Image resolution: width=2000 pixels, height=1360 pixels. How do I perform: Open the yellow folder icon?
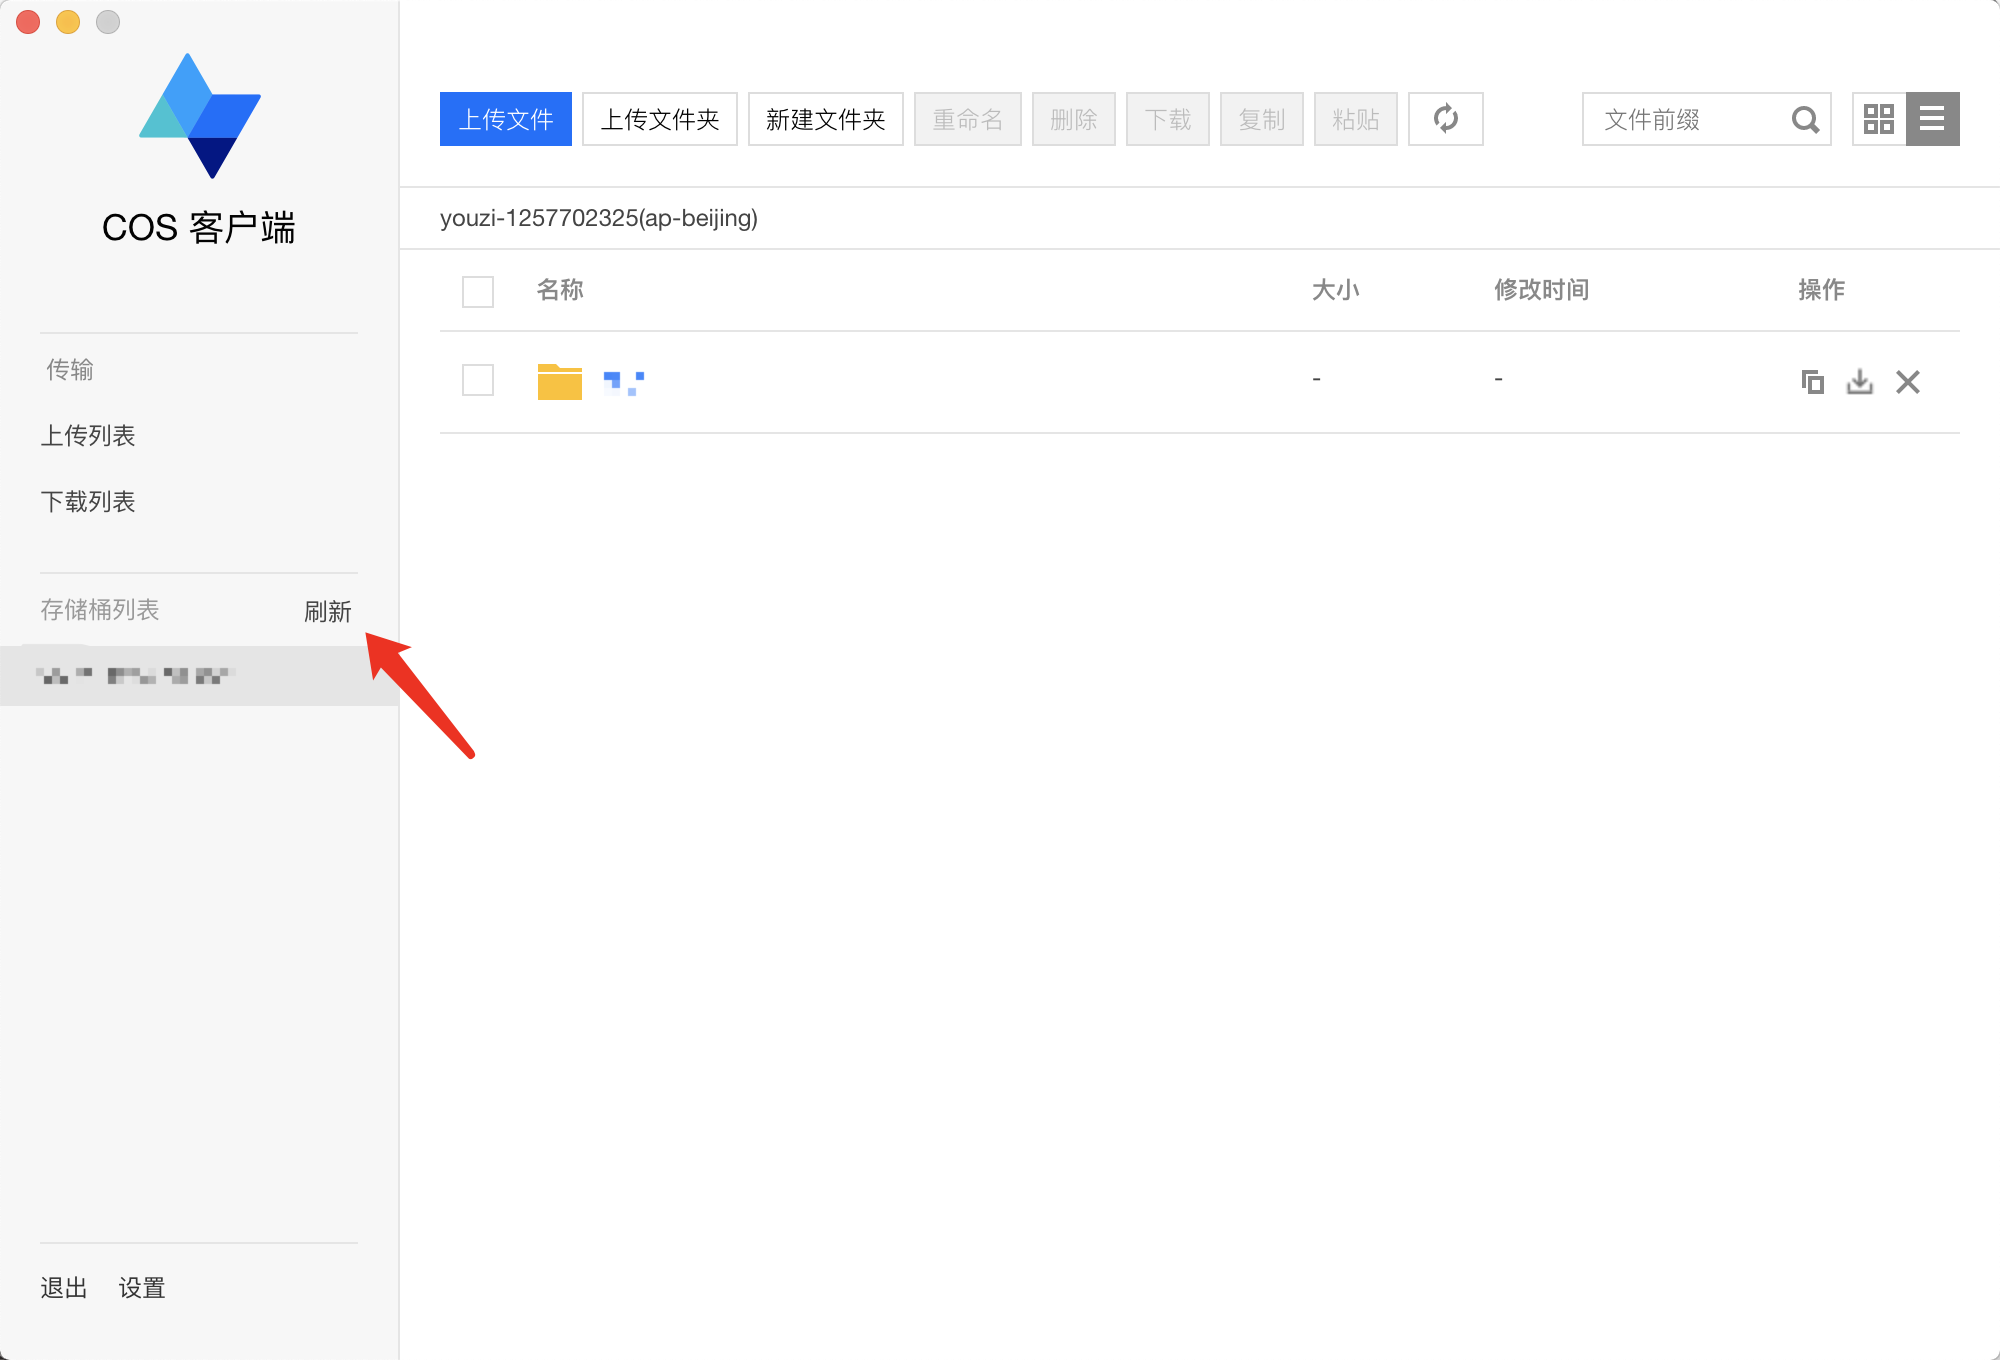(559, 381)
